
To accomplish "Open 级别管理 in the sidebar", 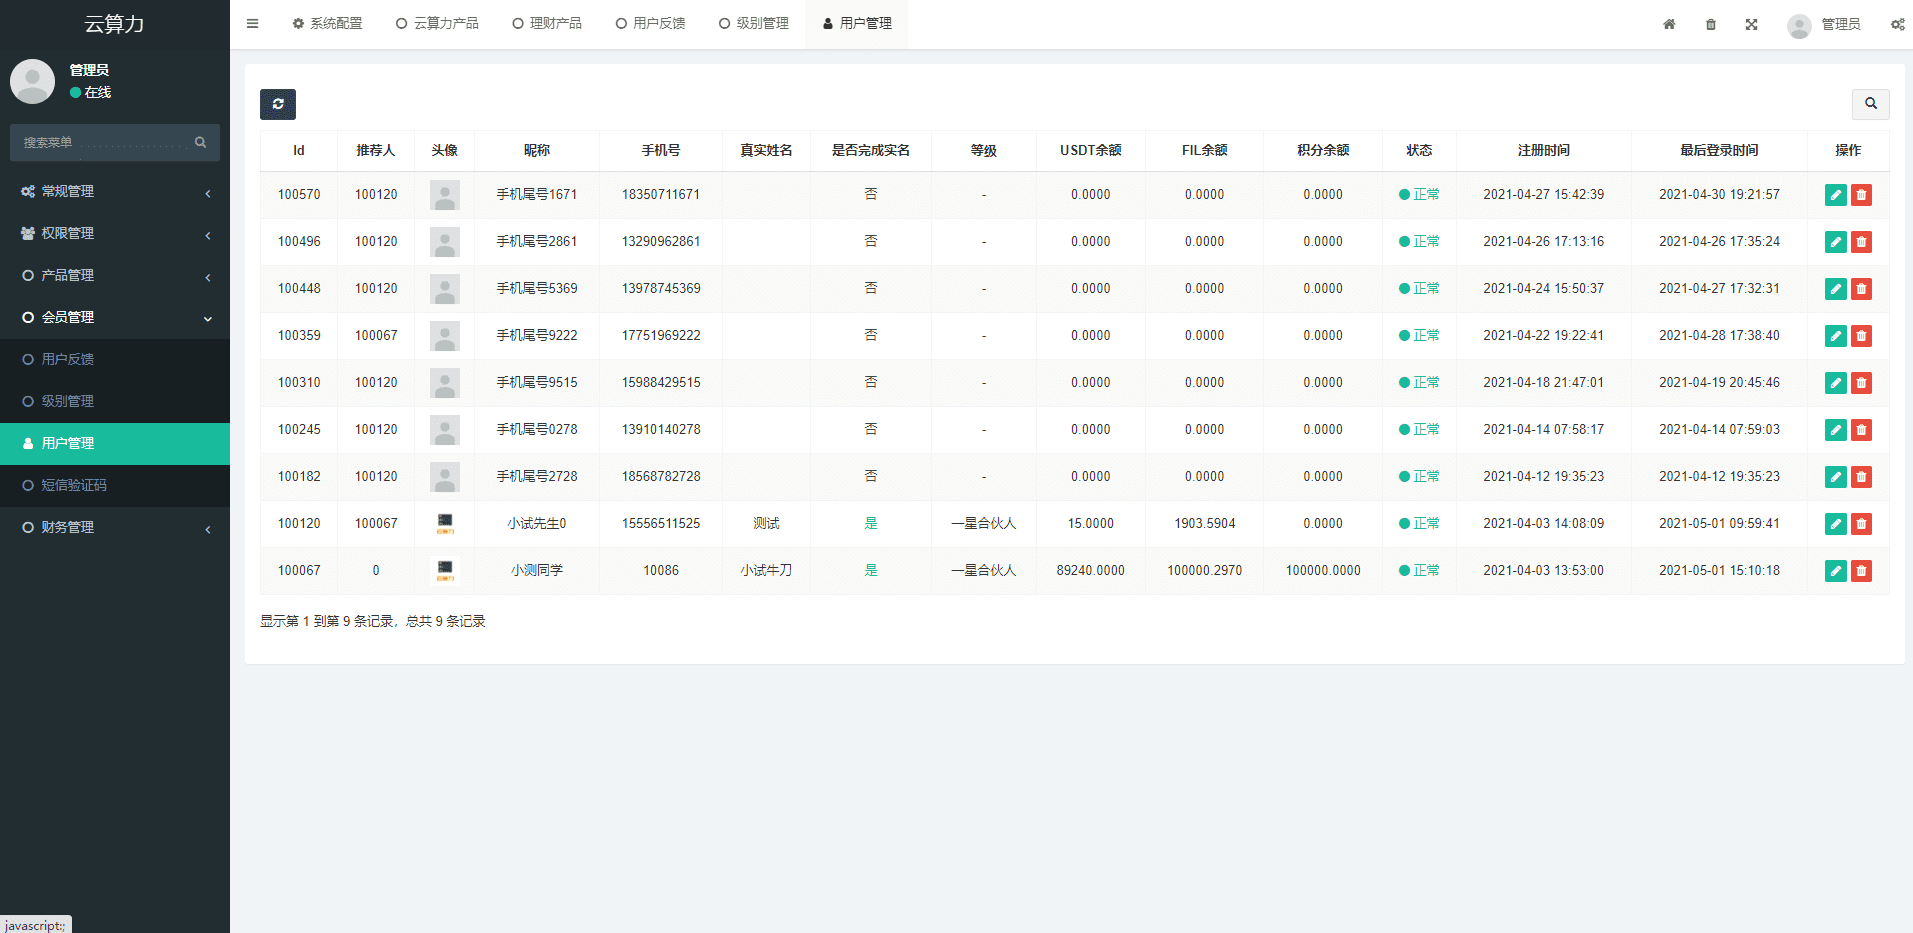I will pos(68,402).
